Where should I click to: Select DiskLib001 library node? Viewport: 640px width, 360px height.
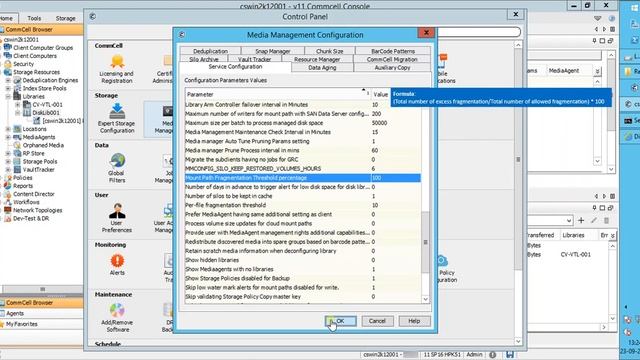46,113
